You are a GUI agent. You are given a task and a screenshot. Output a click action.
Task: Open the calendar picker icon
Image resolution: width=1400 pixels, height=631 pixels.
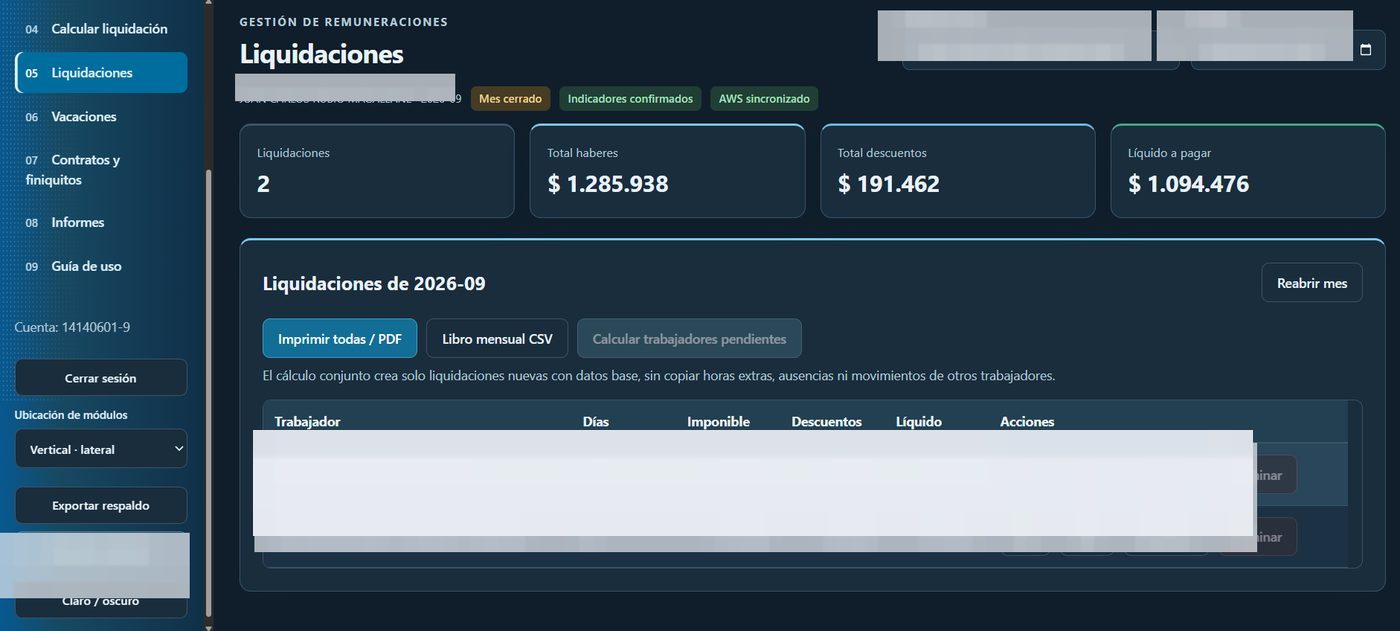1366,50
